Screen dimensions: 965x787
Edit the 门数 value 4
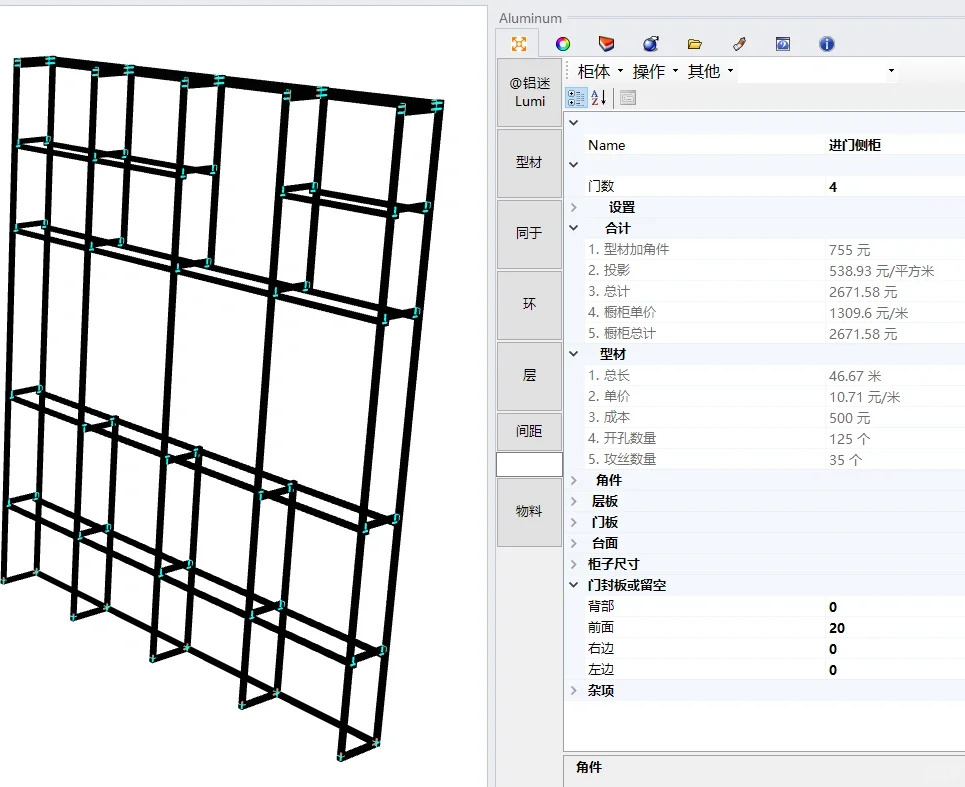[895, 186]
